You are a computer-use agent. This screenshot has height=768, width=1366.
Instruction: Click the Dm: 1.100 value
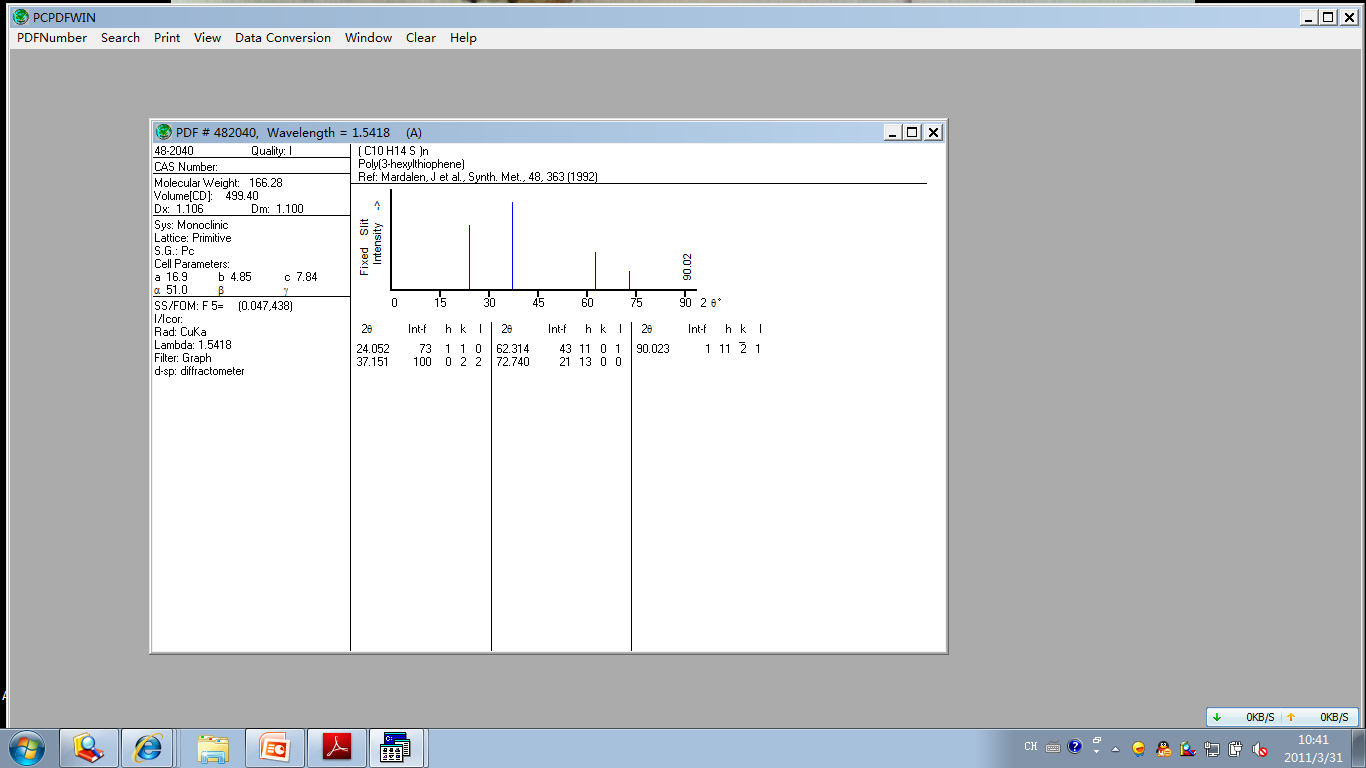[279, 209]
